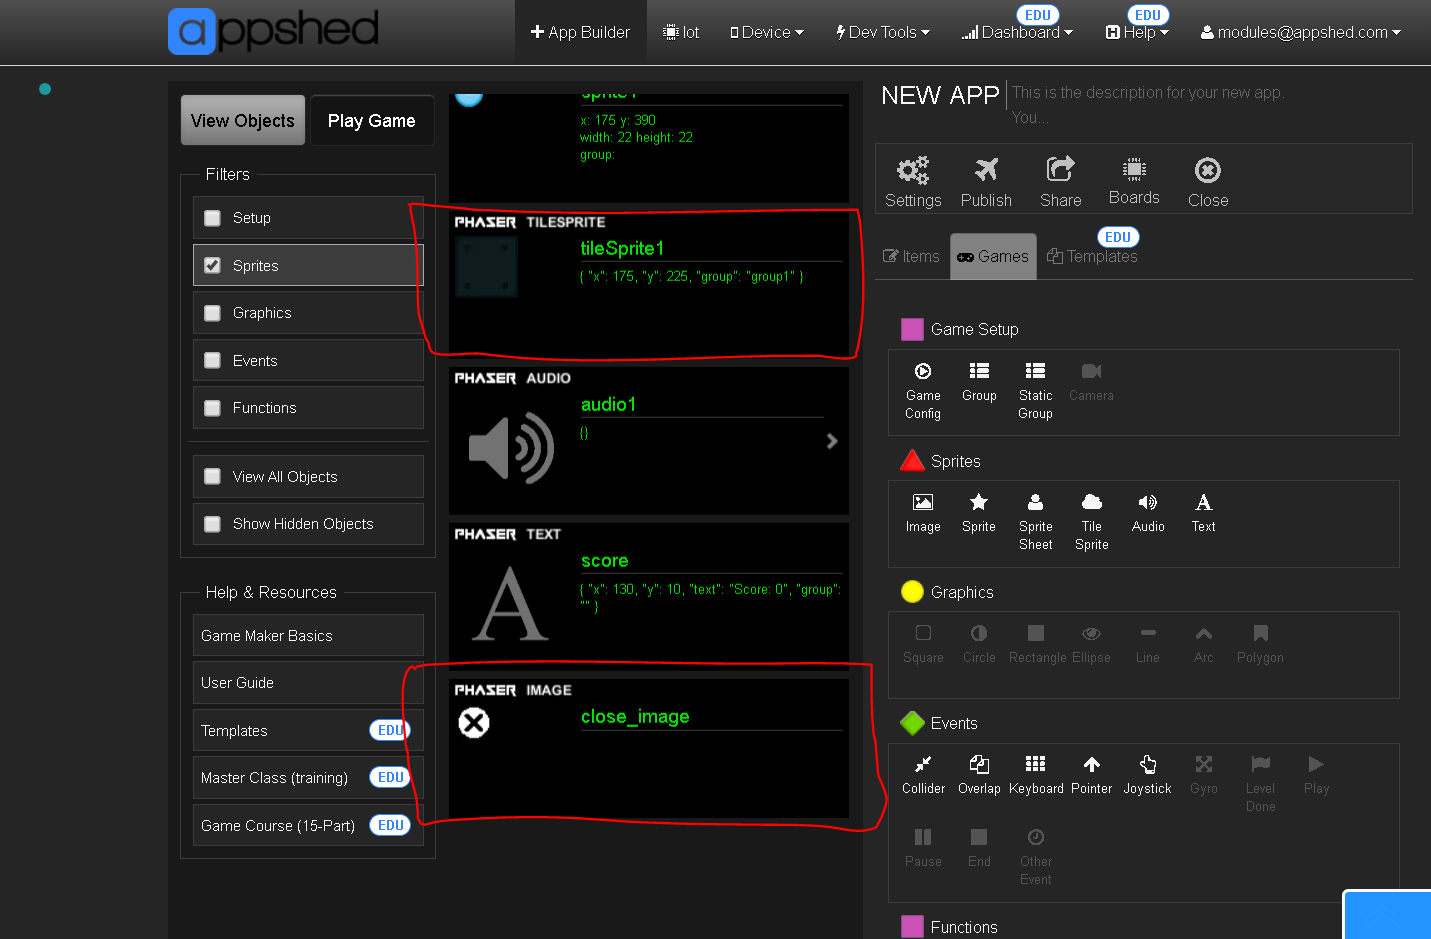Open the Templates resource link

pyautogui.click(x=308, y=730)
